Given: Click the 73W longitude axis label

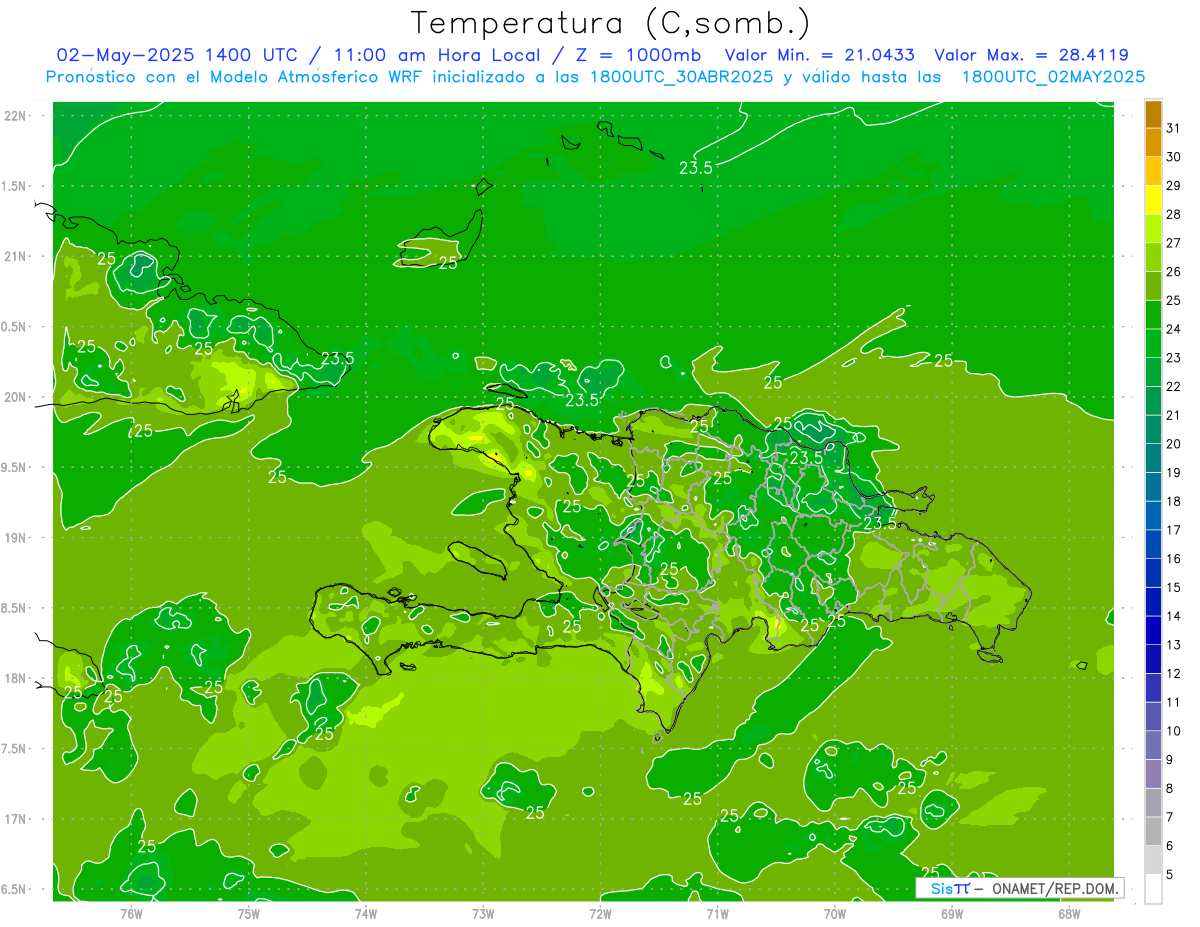Looking at the screenshot, I should tap(483, 913).
